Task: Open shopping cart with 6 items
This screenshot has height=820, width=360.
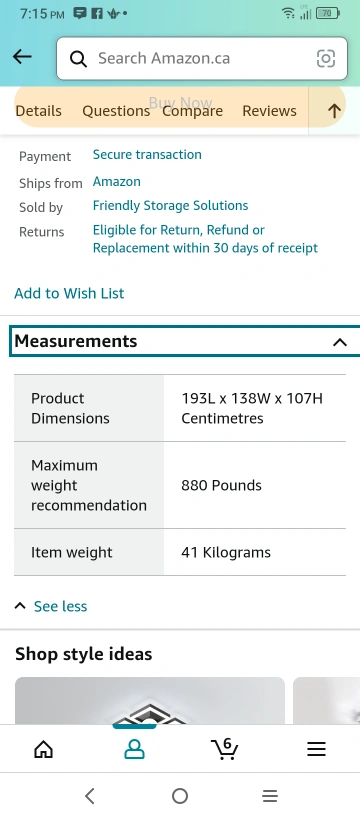Action: tap(224, 748)
